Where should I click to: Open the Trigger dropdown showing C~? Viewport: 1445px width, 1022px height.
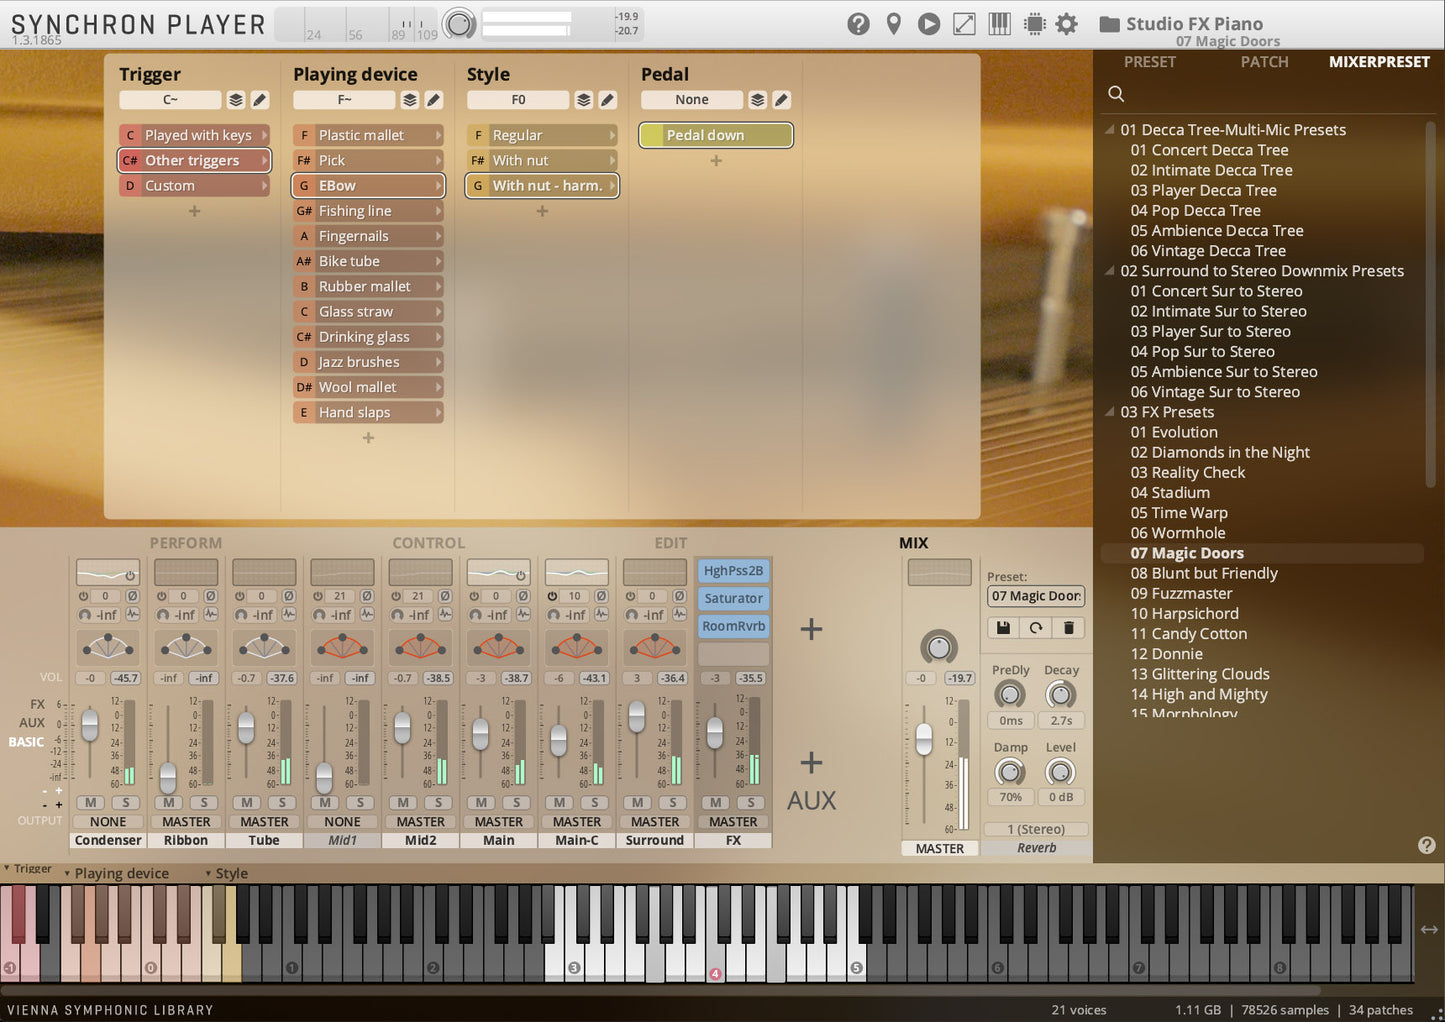point(171,99)
